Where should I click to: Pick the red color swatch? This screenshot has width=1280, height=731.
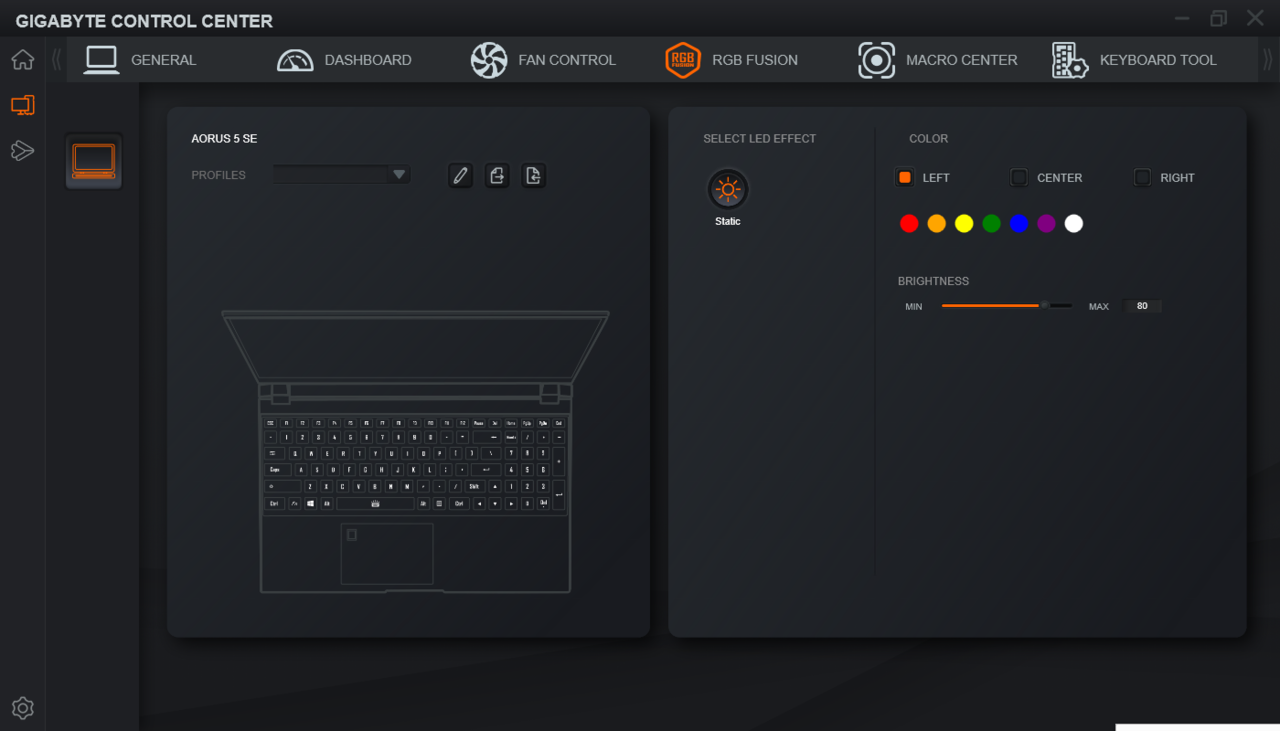click(909, 224)
